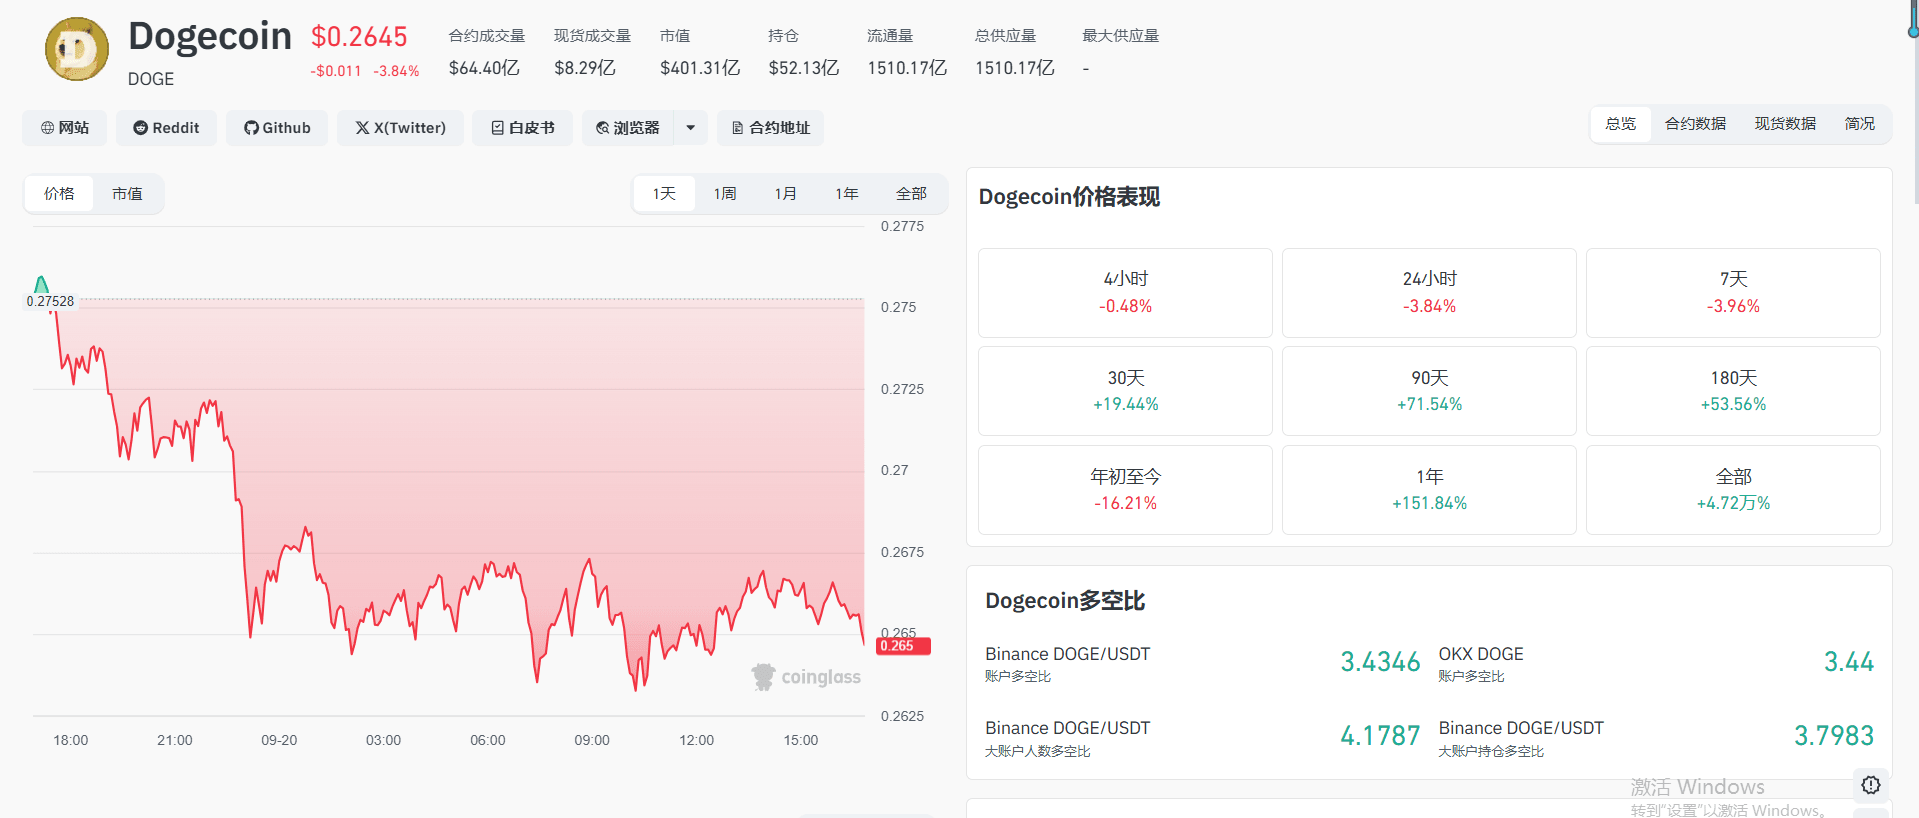Click Binance DOGE/USDT 大账户持仓多空比 row
1919x818 pixels.
point(1656,738)
